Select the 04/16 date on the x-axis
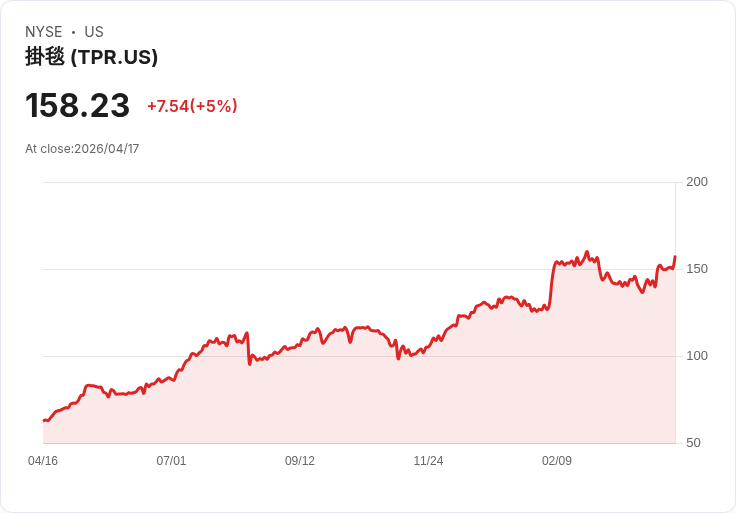 [43, 461]
